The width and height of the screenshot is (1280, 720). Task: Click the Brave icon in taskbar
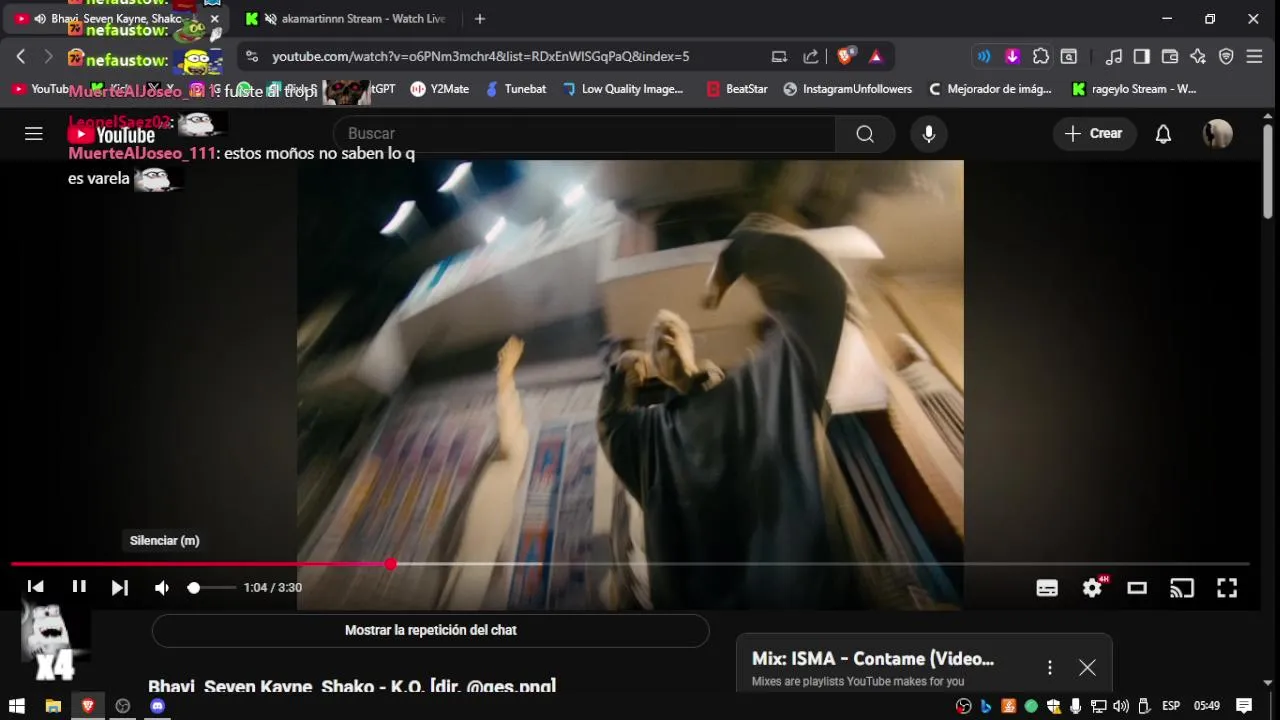tap(88, 706)
